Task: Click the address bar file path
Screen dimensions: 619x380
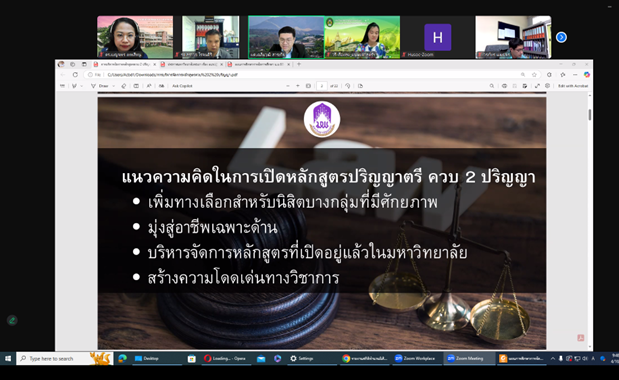Action: click(173, 75)
